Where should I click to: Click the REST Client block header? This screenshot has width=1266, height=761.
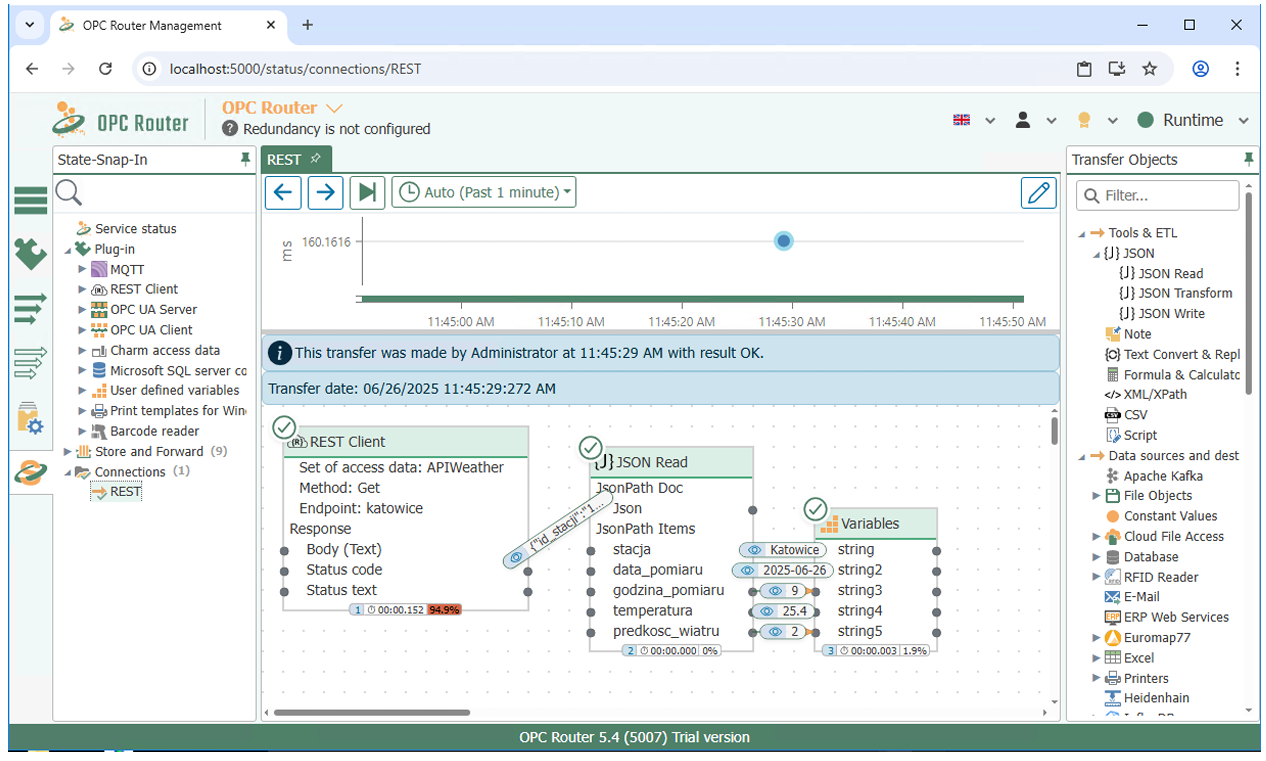tap(405, 441)
